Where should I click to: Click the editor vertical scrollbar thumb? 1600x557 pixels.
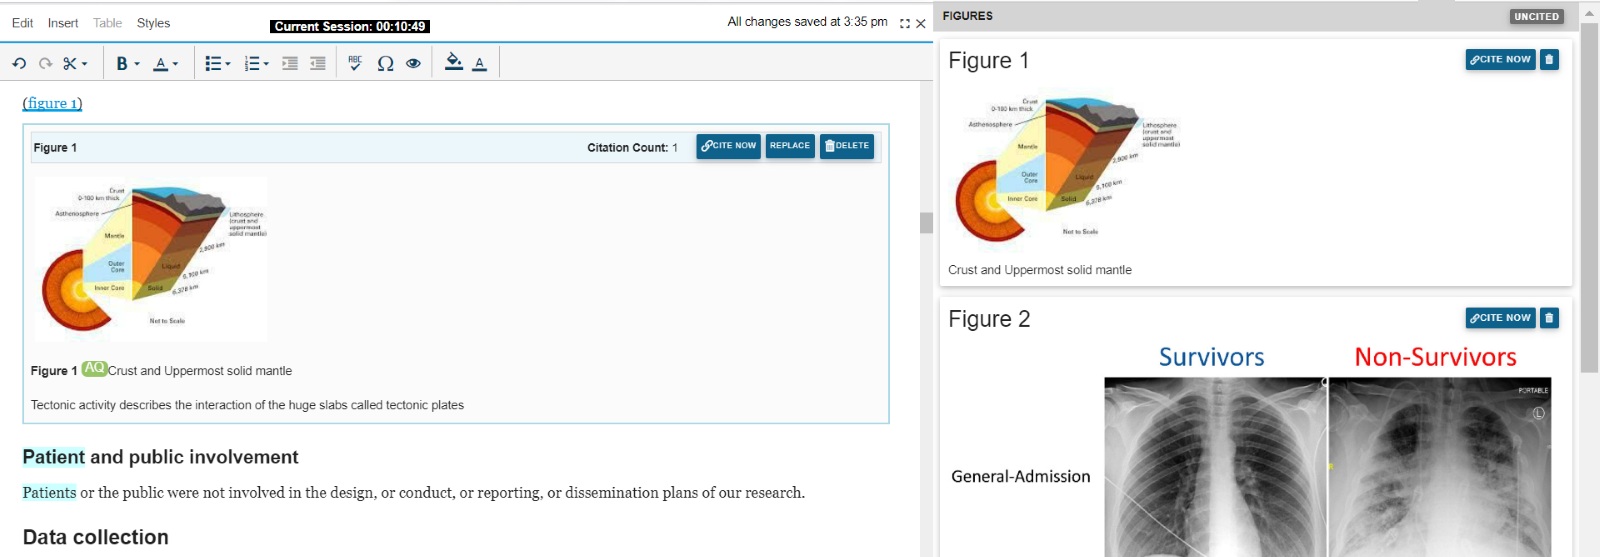pyautogui.click(x=926, y=222)
